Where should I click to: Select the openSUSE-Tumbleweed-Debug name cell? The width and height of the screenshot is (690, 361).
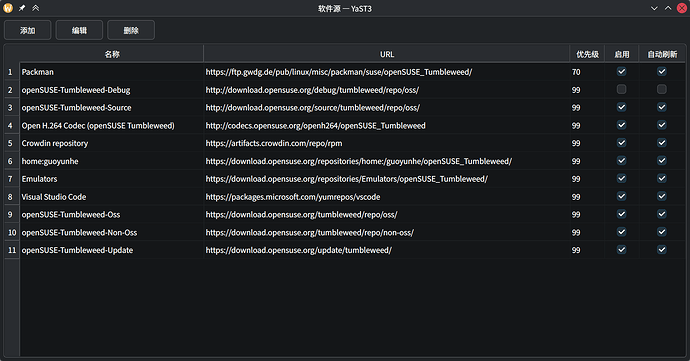point(112,90)
